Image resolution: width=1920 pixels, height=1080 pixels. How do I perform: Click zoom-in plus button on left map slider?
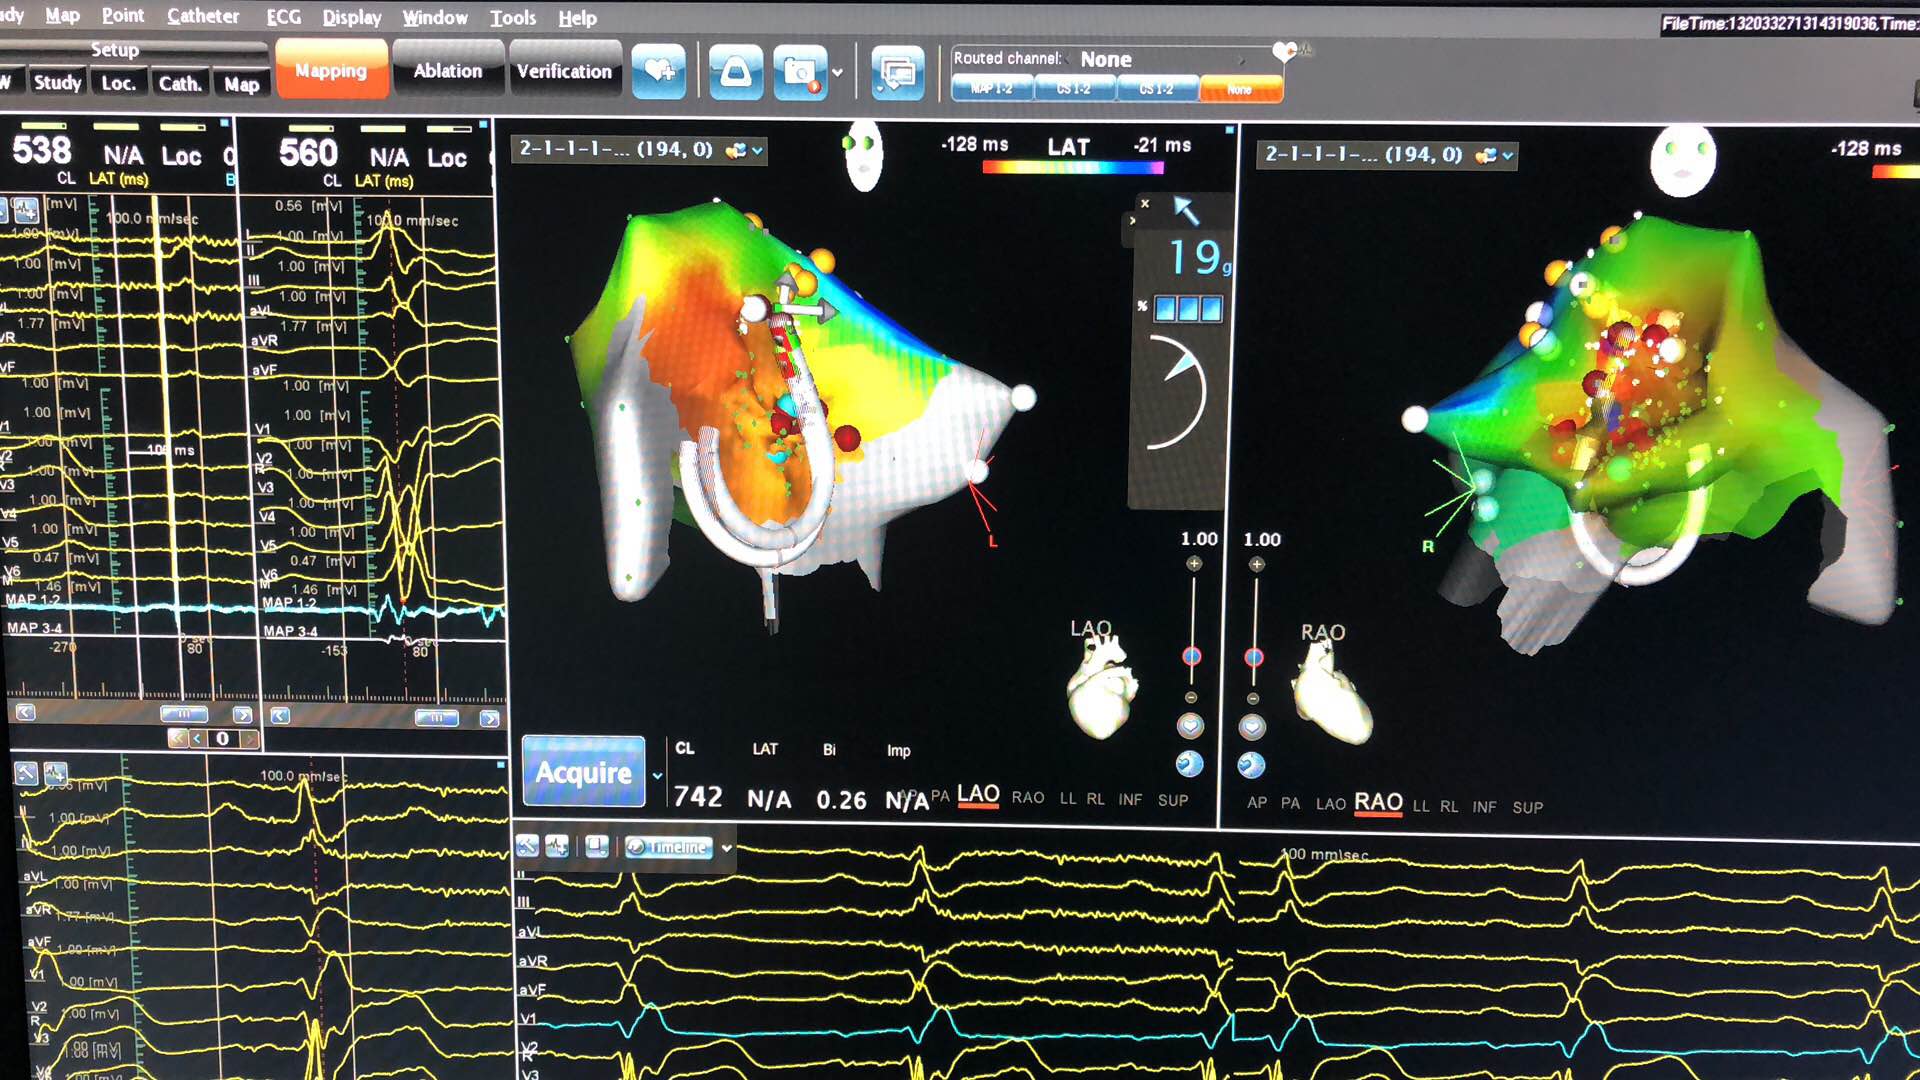[1193, 564]
